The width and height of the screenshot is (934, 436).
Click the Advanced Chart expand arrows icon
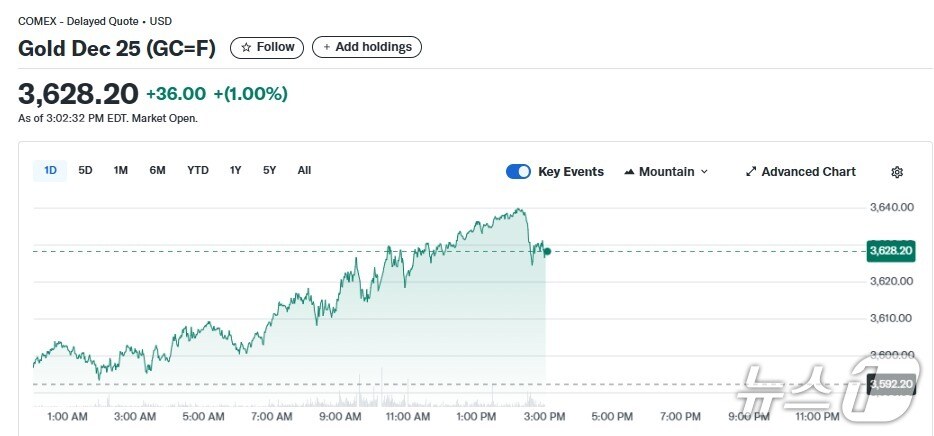tap(751, 172)
